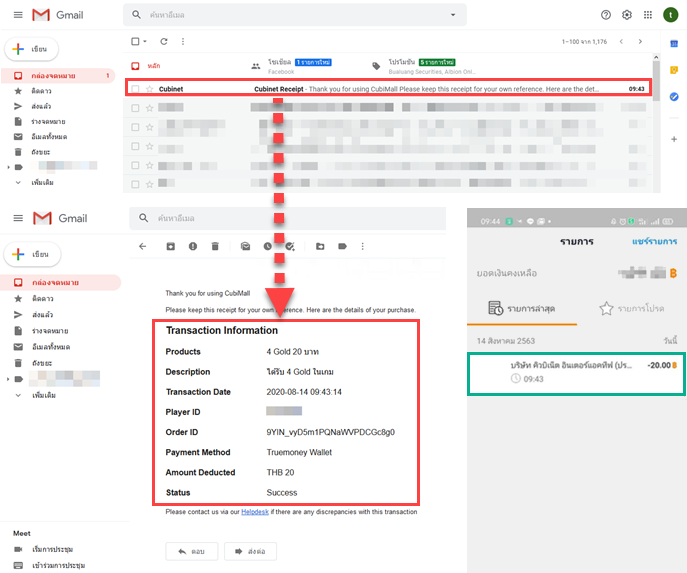
Task: Click the plus add-ons icon in side panel
Action: [674, 139]
